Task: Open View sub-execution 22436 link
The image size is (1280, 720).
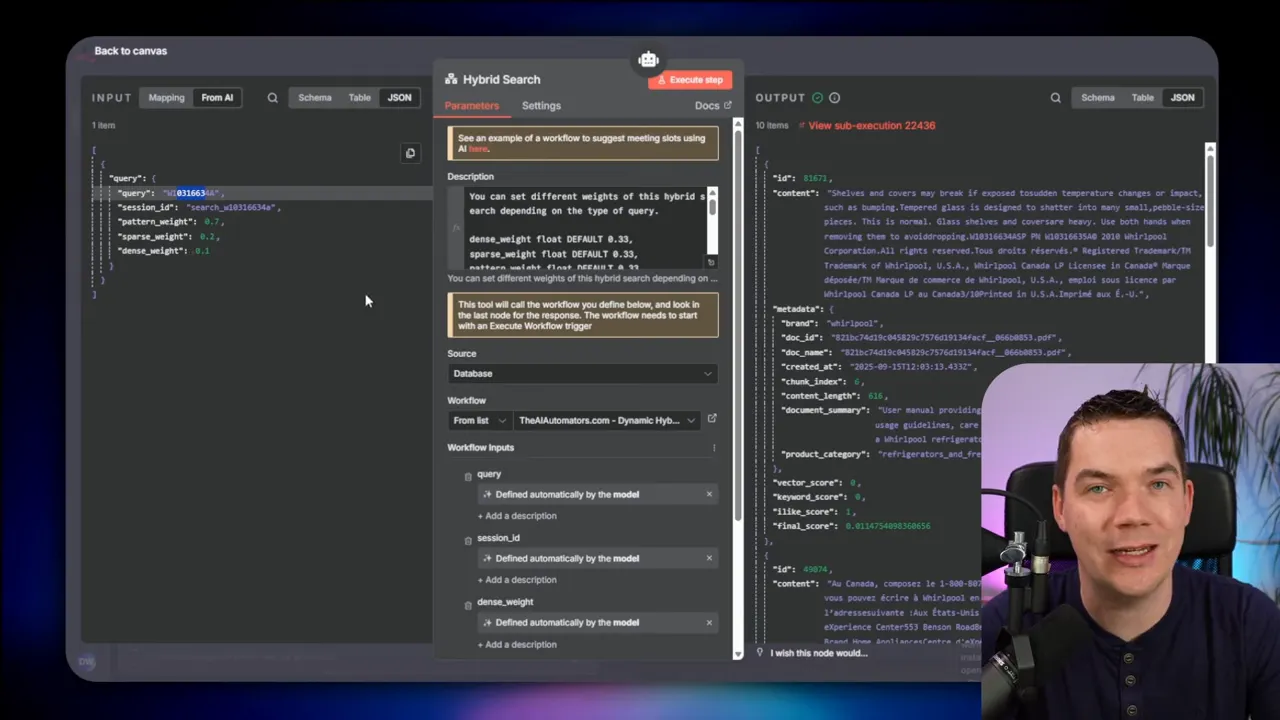Action: click(x=871, y=126)
